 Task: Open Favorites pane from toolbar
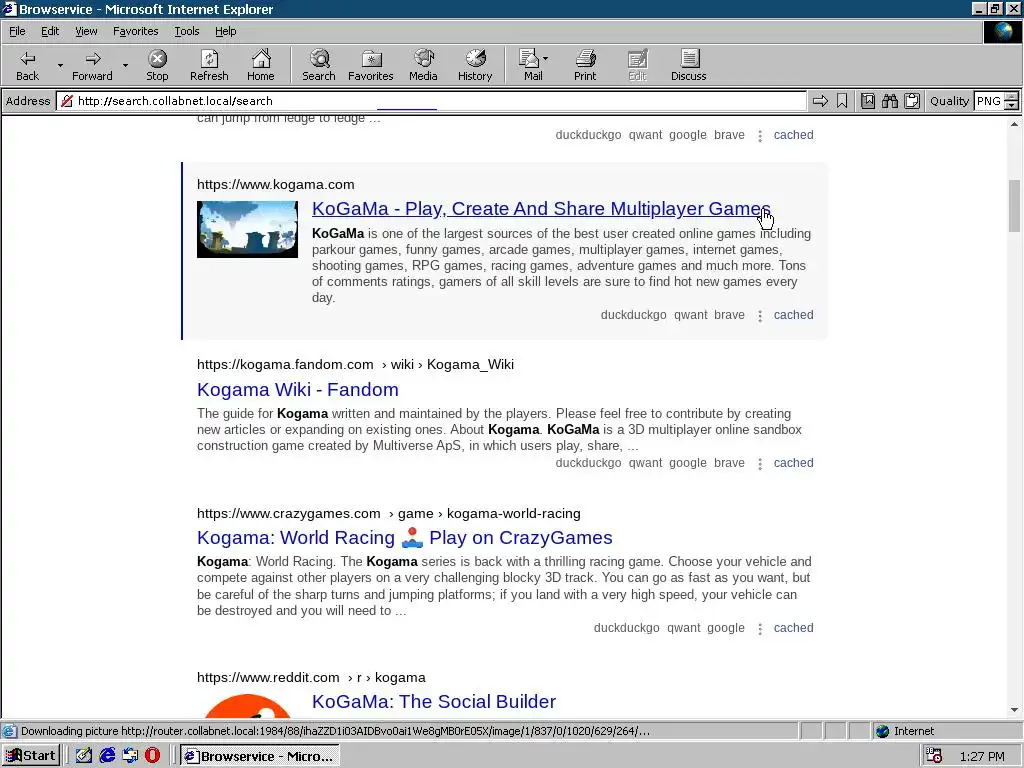click(x=370, y=65)
